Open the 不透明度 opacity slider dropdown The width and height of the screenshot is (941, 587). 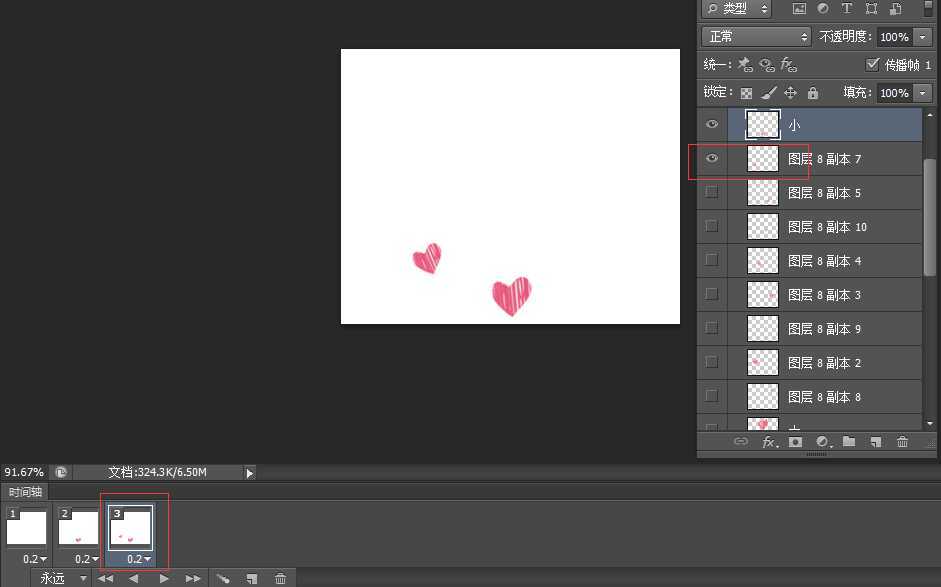click(922, 37)
